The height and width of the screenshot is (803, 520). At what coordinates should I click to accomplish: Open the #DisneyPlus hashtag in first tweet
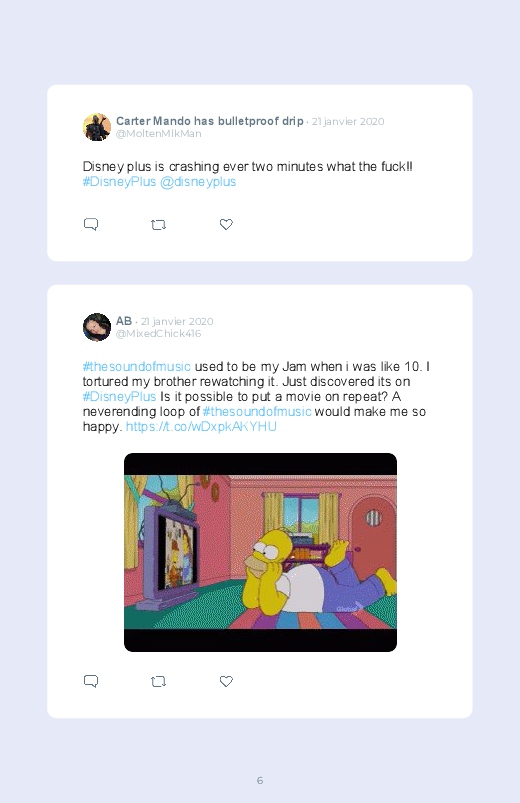tap(119, 182)
